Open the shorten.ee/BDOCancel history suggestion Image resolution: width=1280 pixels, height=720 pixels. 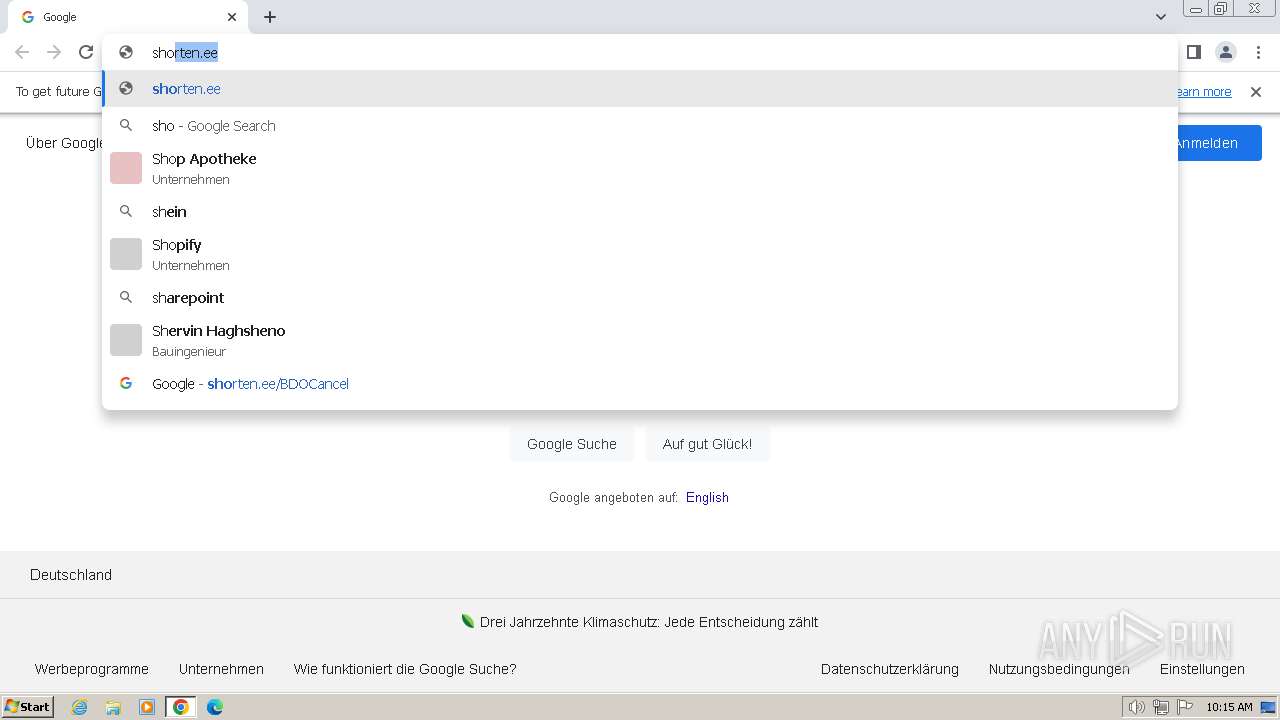(640, 384)
